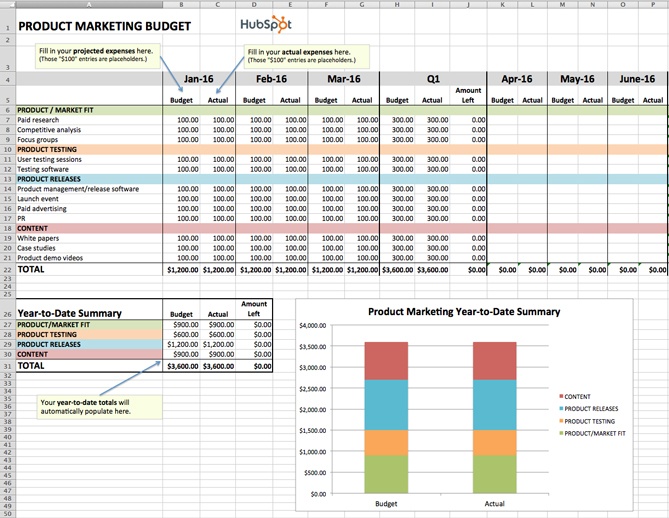
Task: Select the June-16 month header
Action: 637,78
